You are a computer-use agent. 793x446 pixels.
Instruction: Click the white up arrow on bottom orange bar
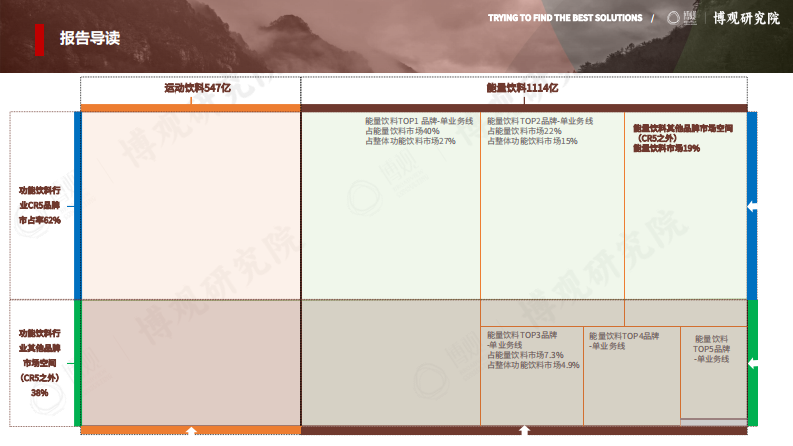191,431
